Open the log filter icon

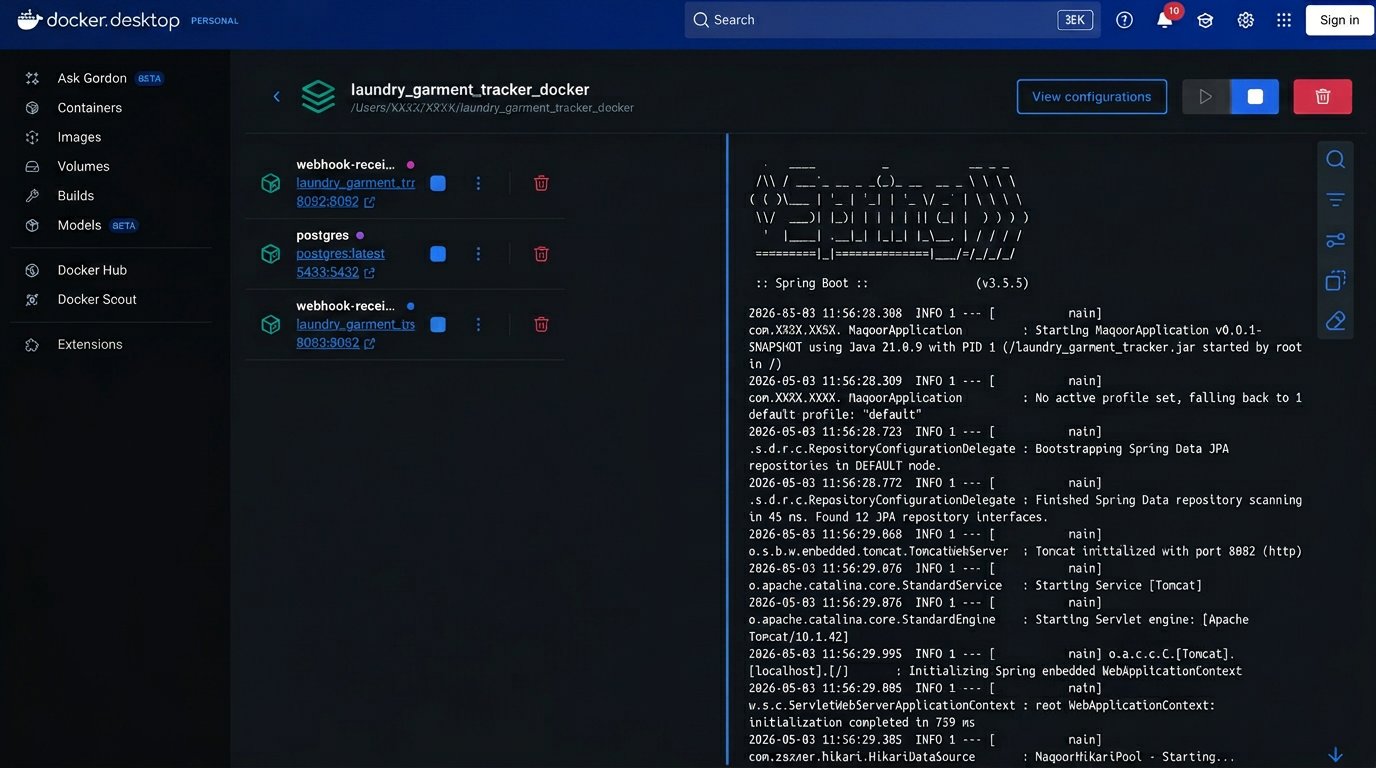[1335, 200]
